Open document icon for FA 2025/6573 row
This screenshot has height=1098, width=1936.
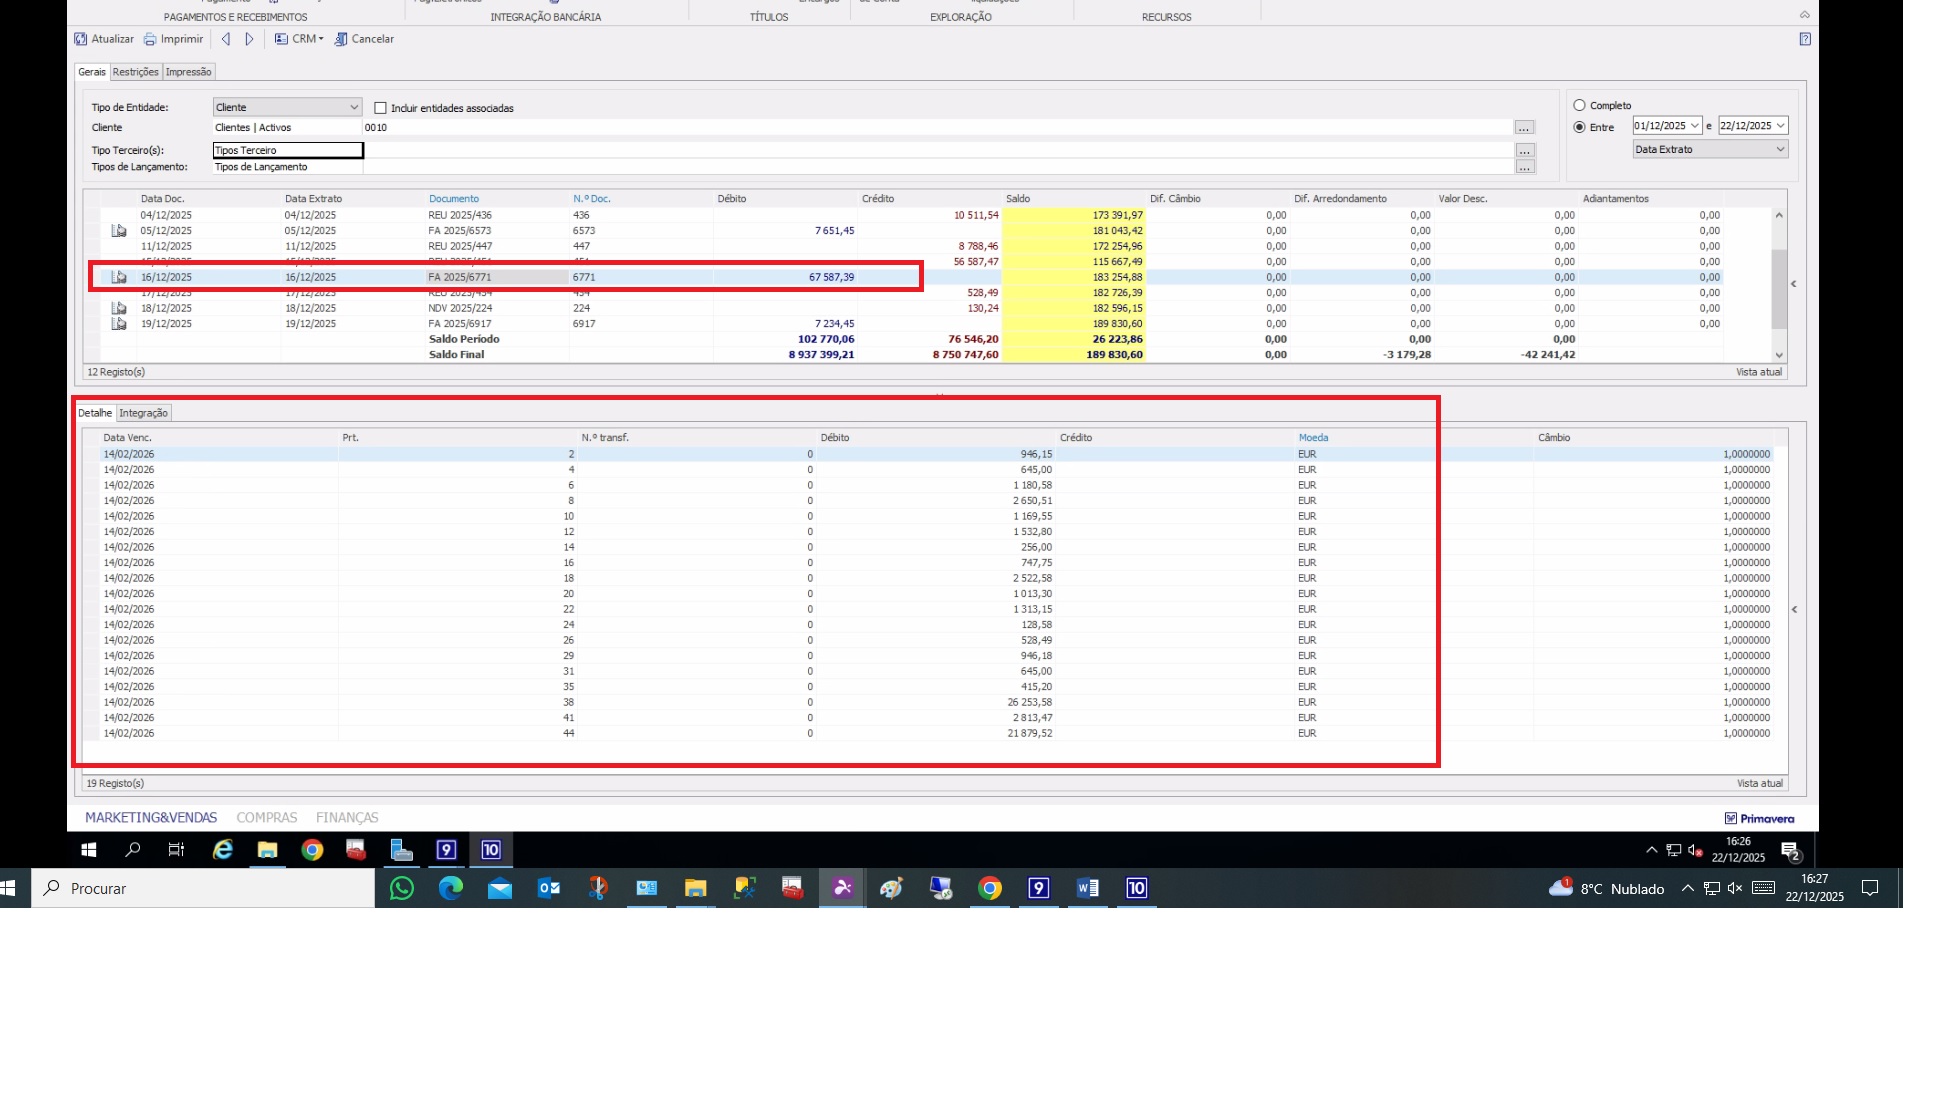click(x=119, y=231)
